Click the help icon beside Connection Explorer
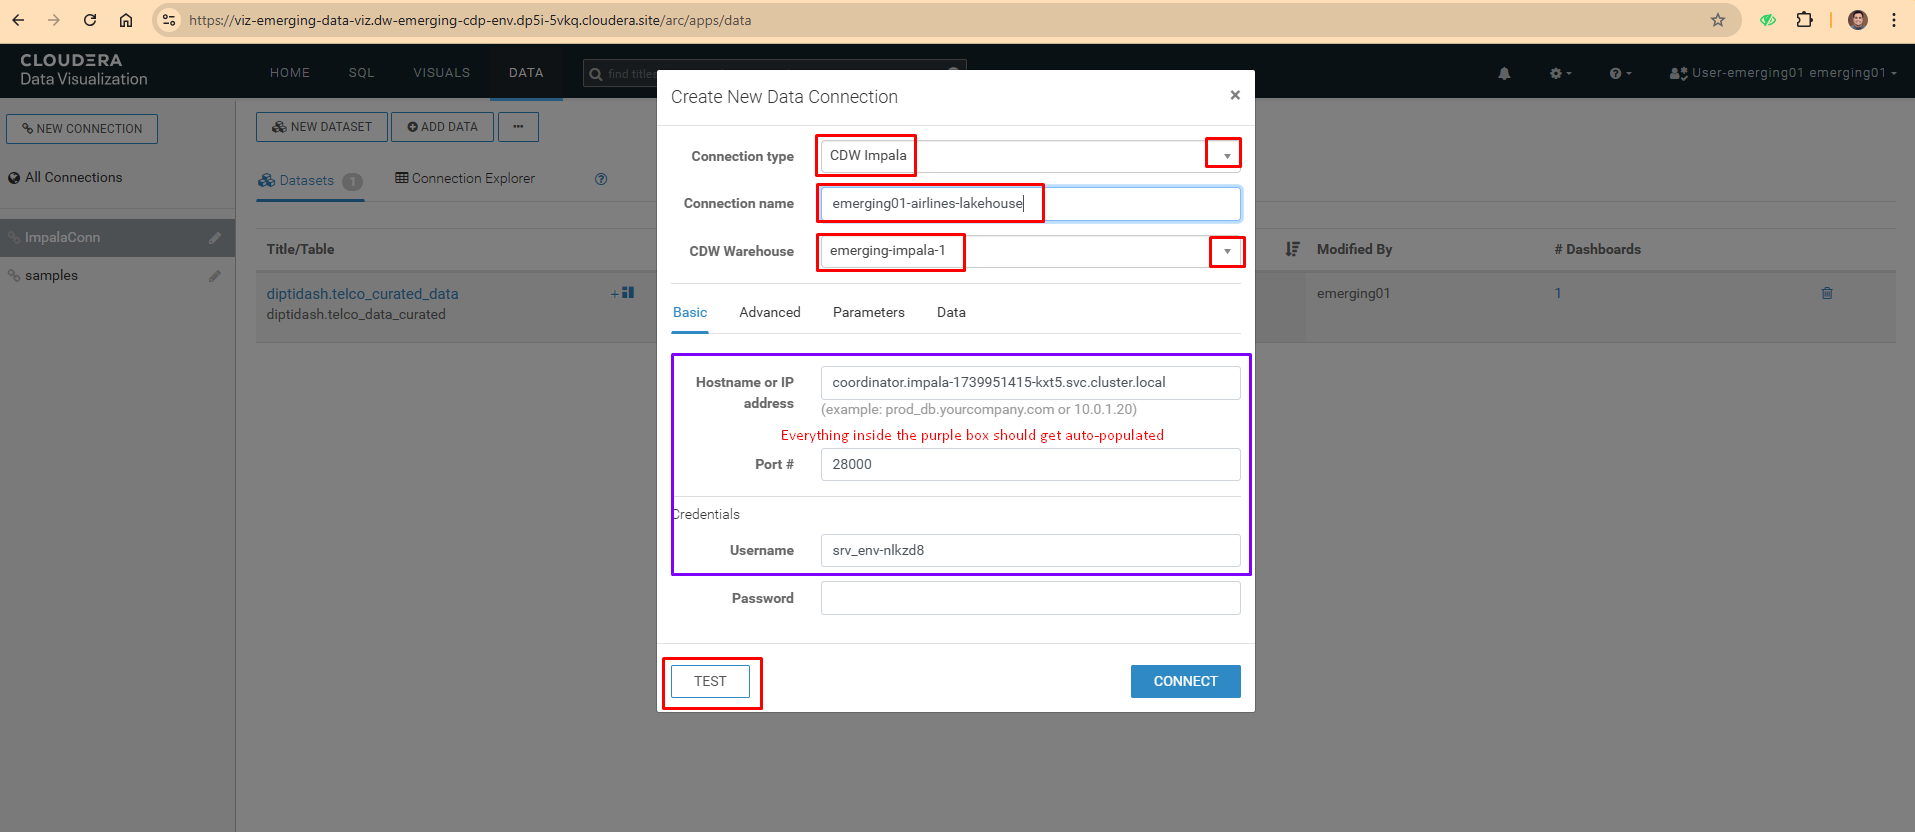 click(x=601, y=179)
